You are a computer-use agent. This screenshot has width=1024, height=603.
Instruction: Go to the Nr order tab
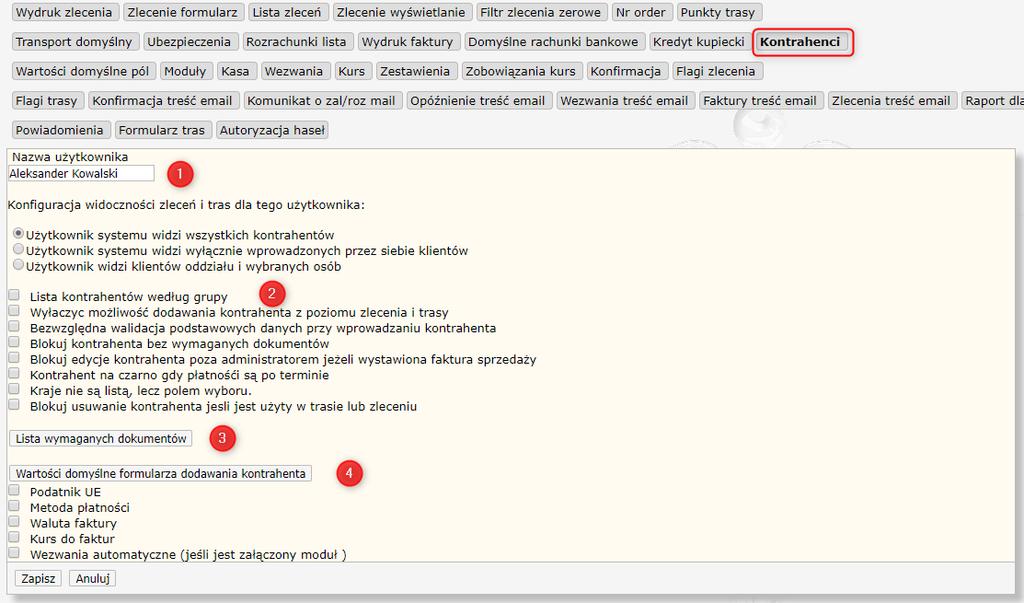click(641, 12)
